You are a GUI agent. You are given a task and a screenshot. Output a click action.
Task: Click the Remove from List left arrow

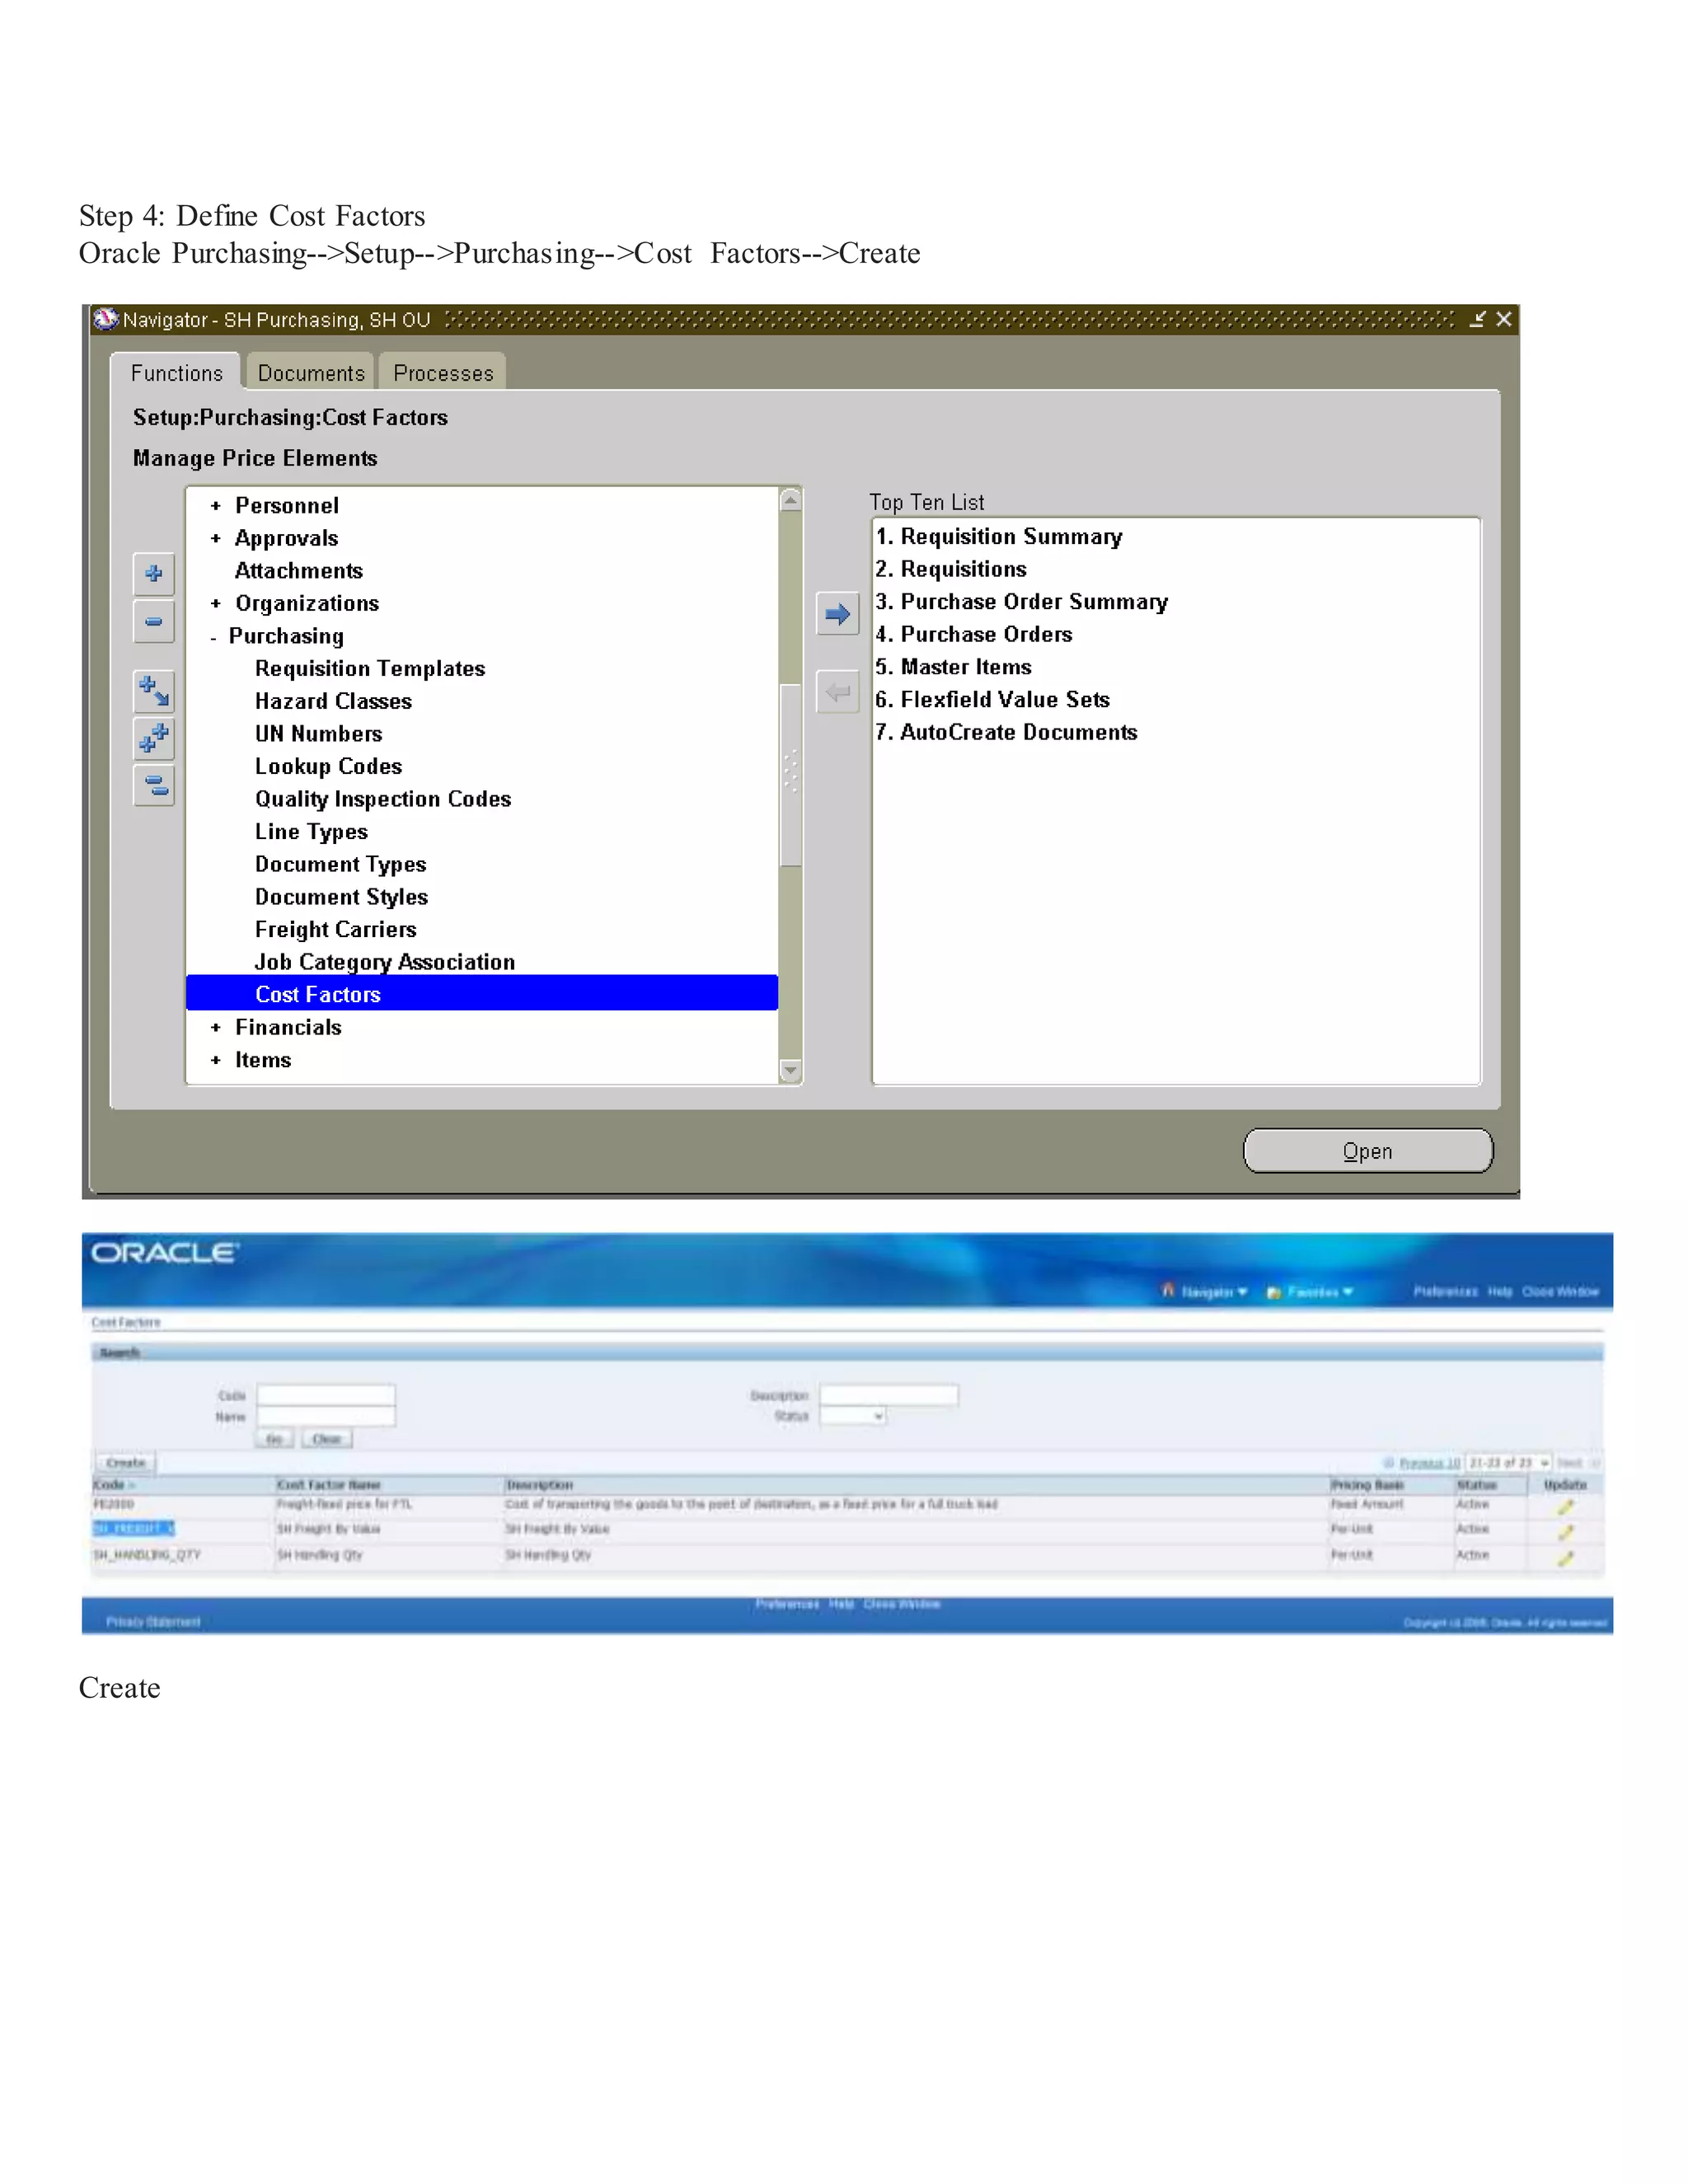point(838,692)
